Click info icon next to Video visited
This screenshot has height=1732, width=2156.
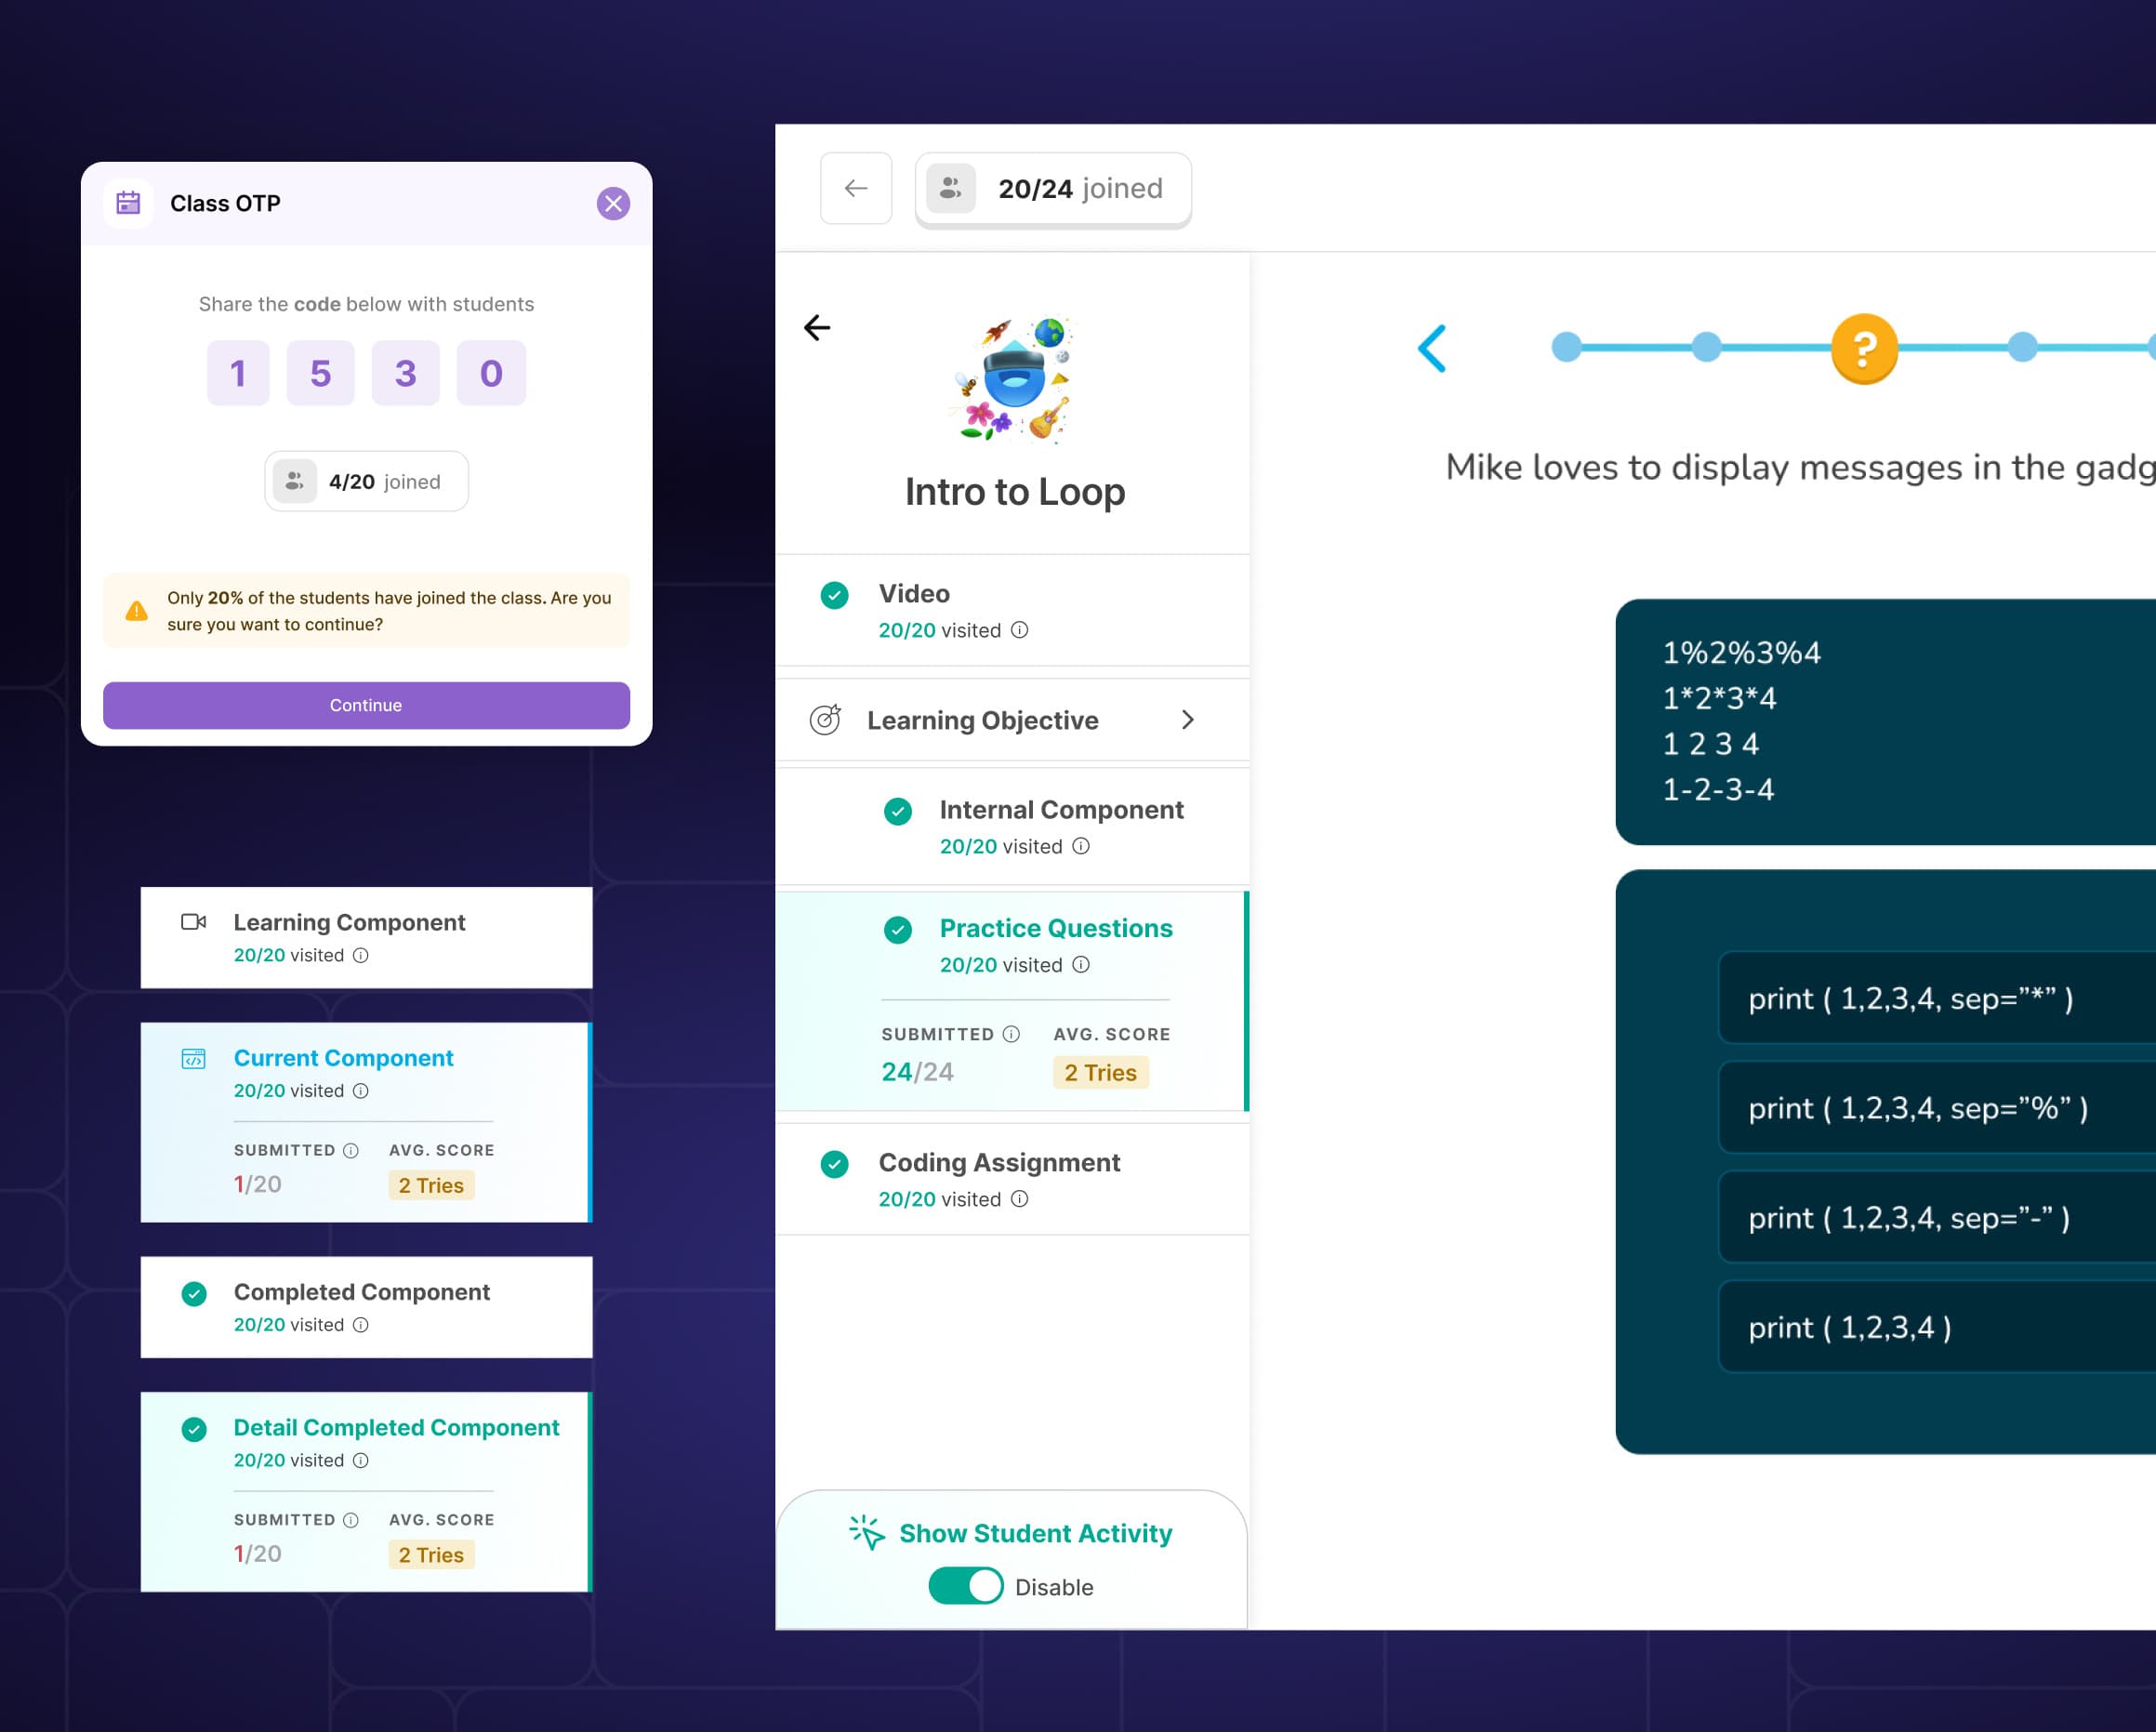coord(1019,630)
